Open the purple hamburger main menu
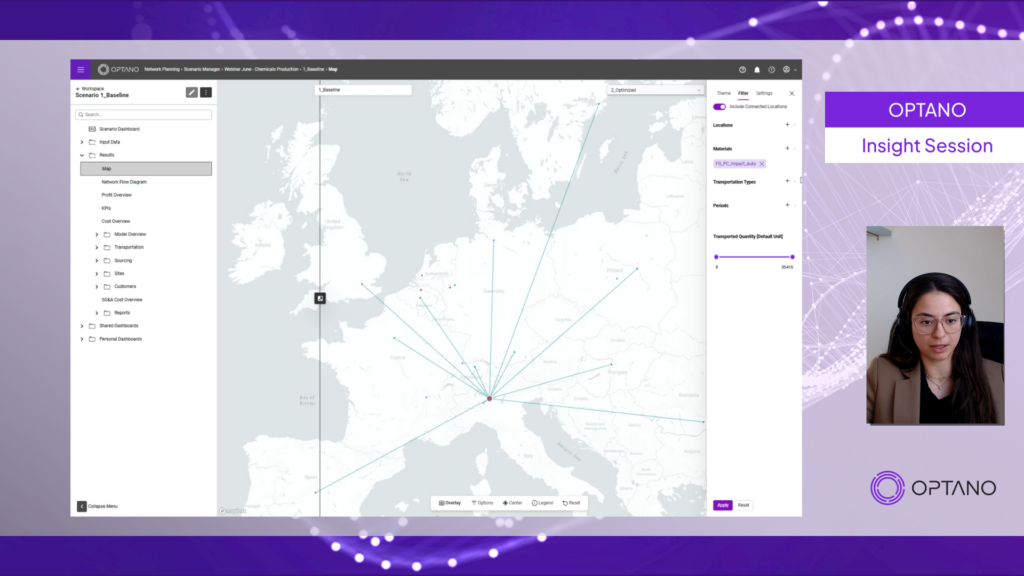 (x=80, y=69)
